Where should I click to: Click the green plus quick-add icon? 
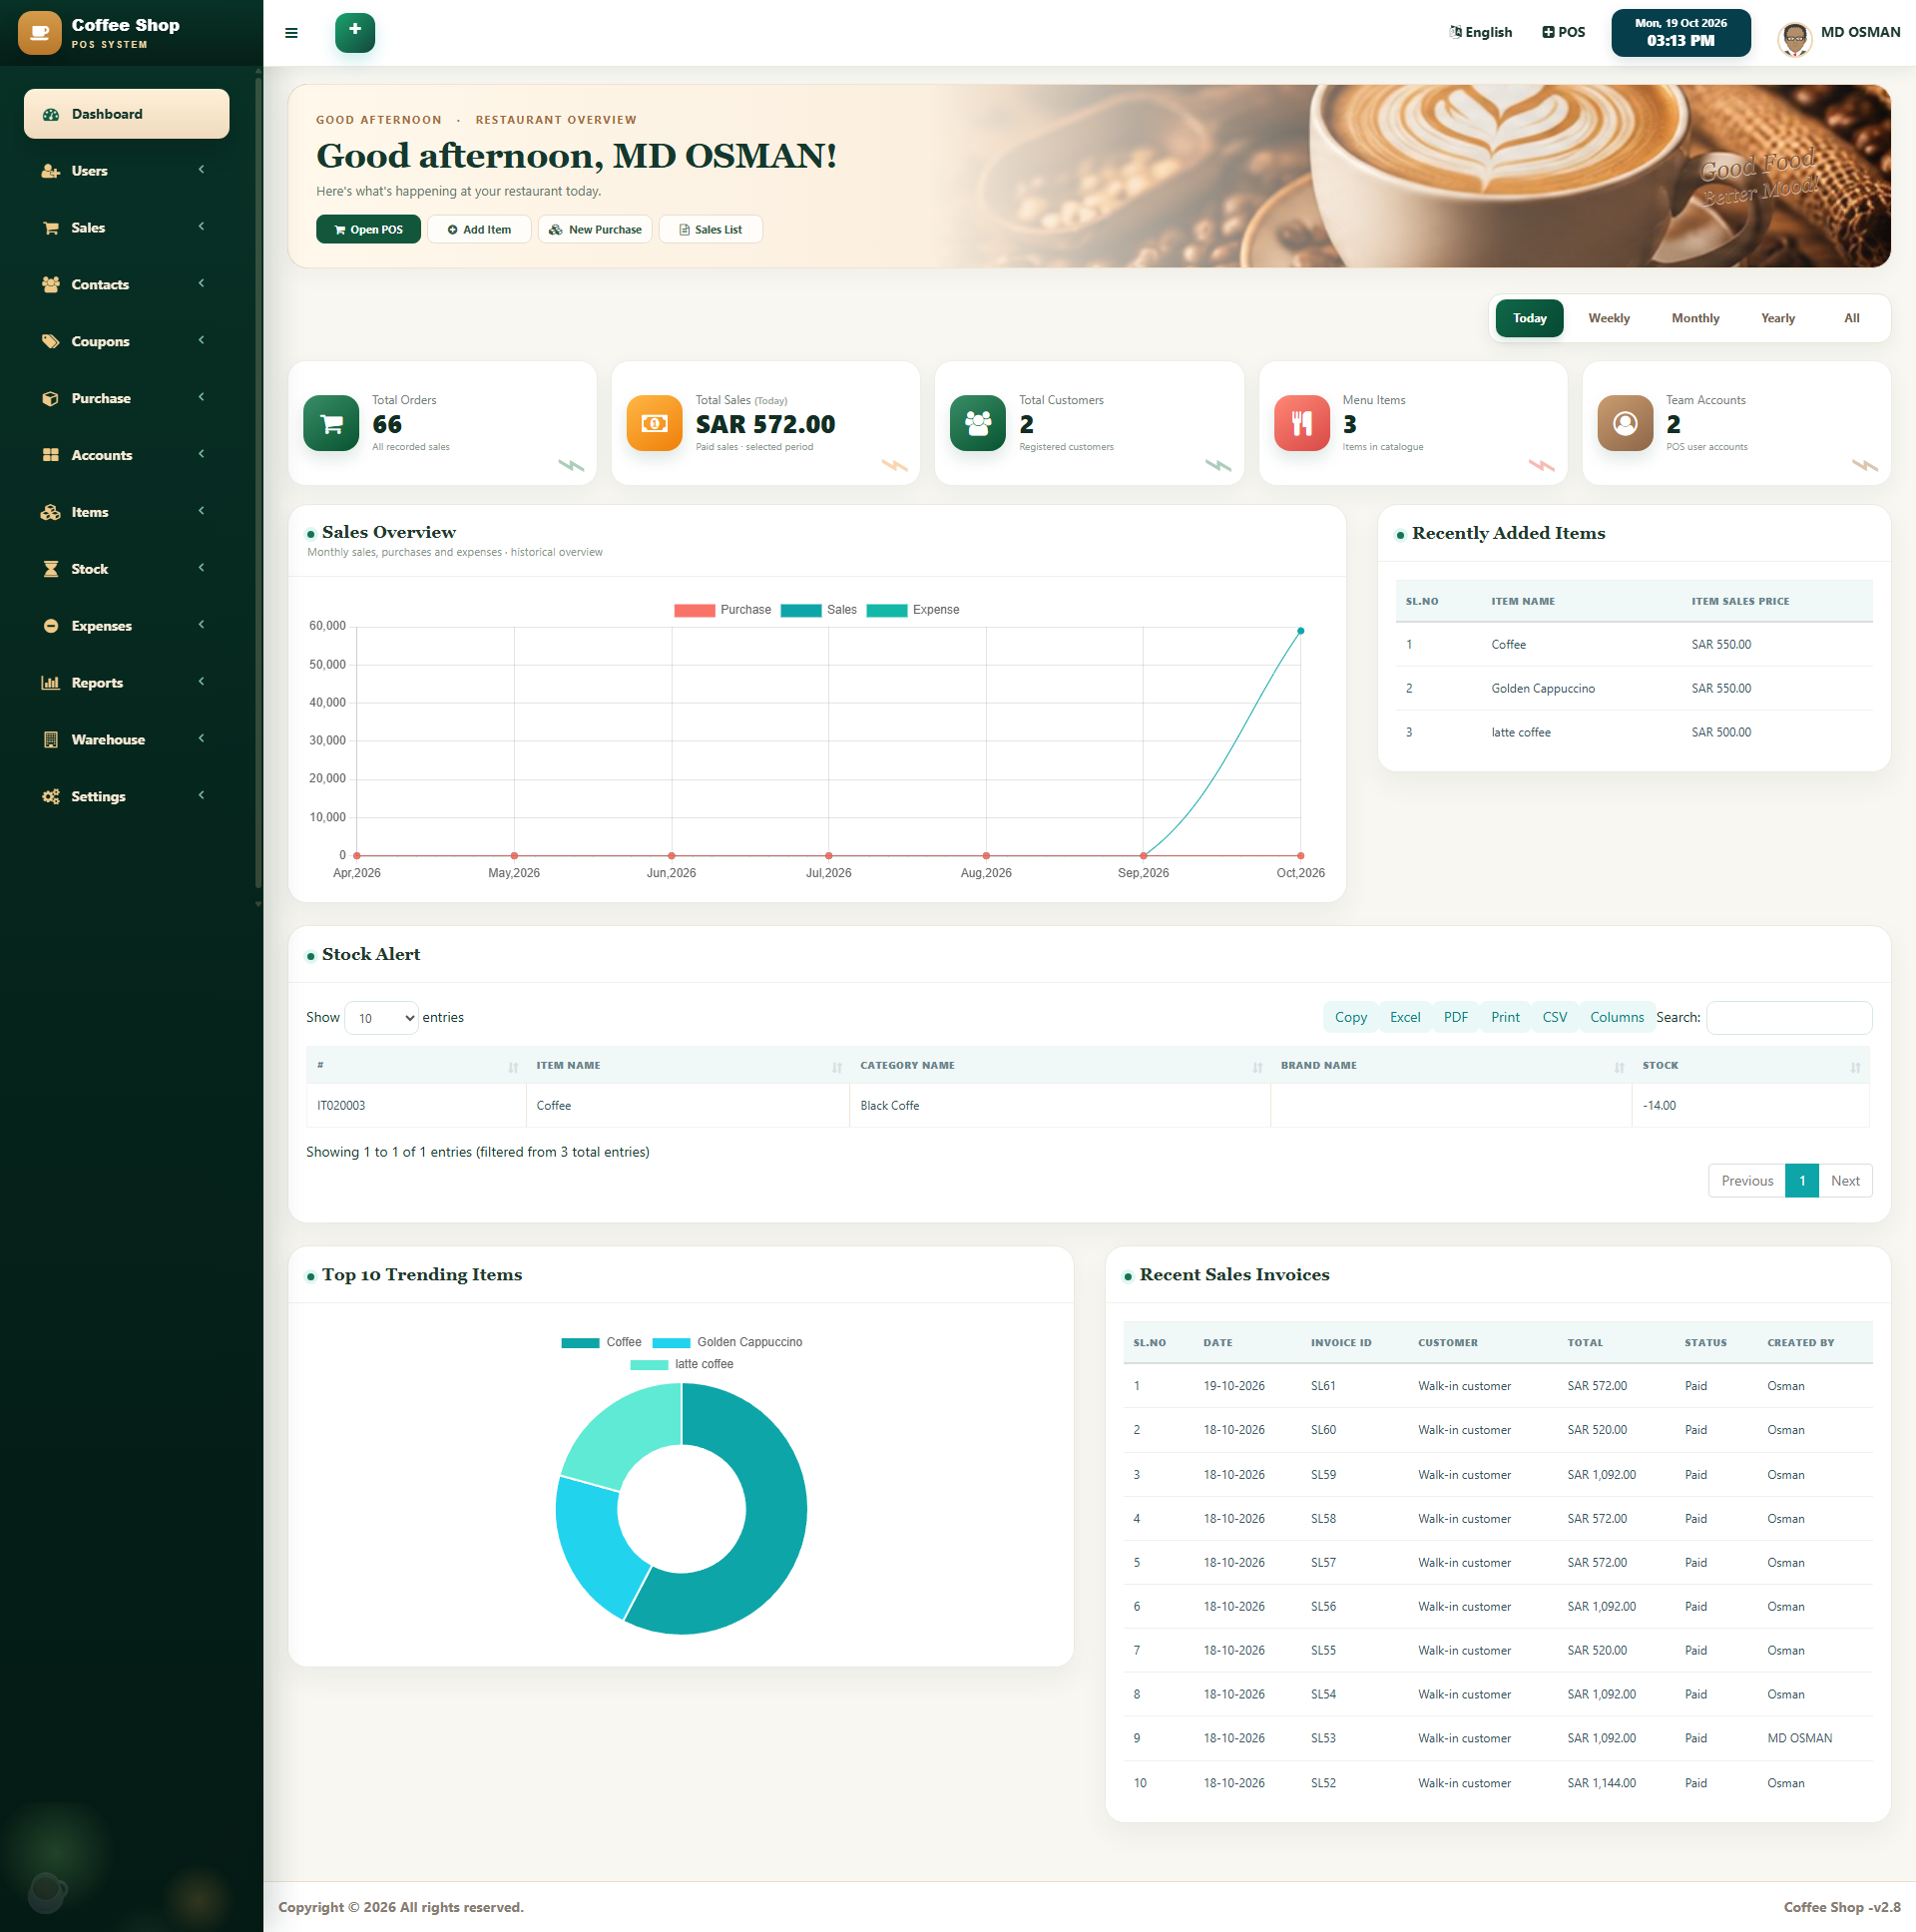coord(355,32)
